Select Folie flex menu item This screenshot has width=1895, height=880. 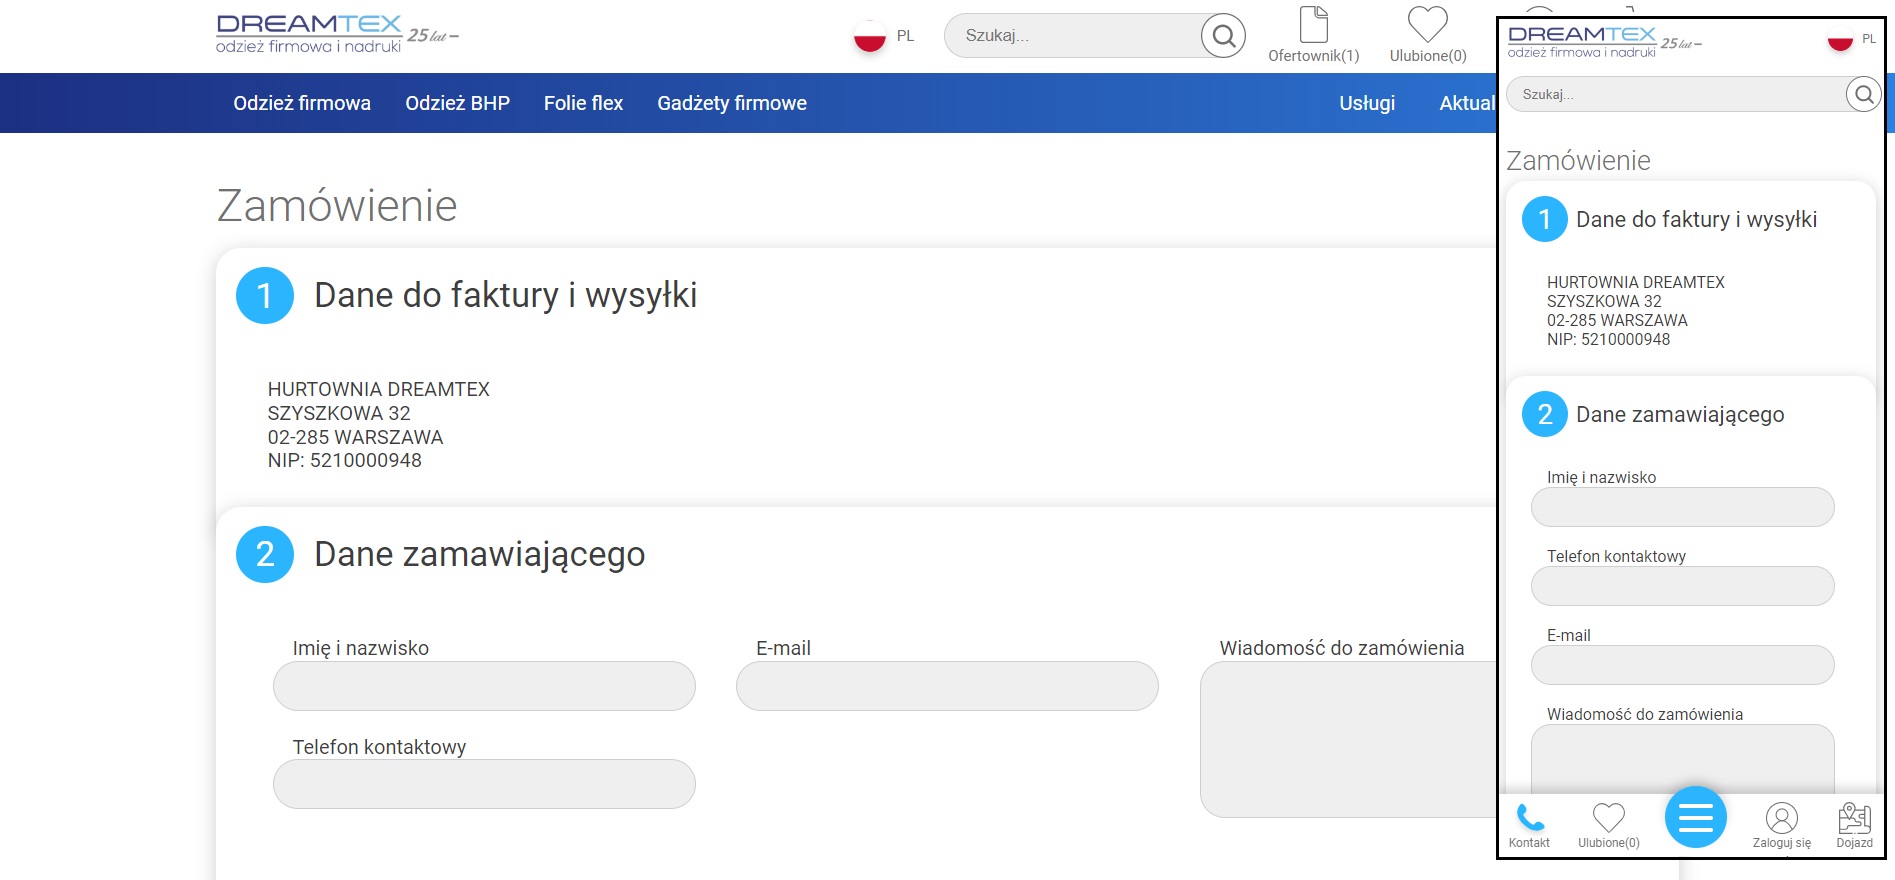[583, 103]
